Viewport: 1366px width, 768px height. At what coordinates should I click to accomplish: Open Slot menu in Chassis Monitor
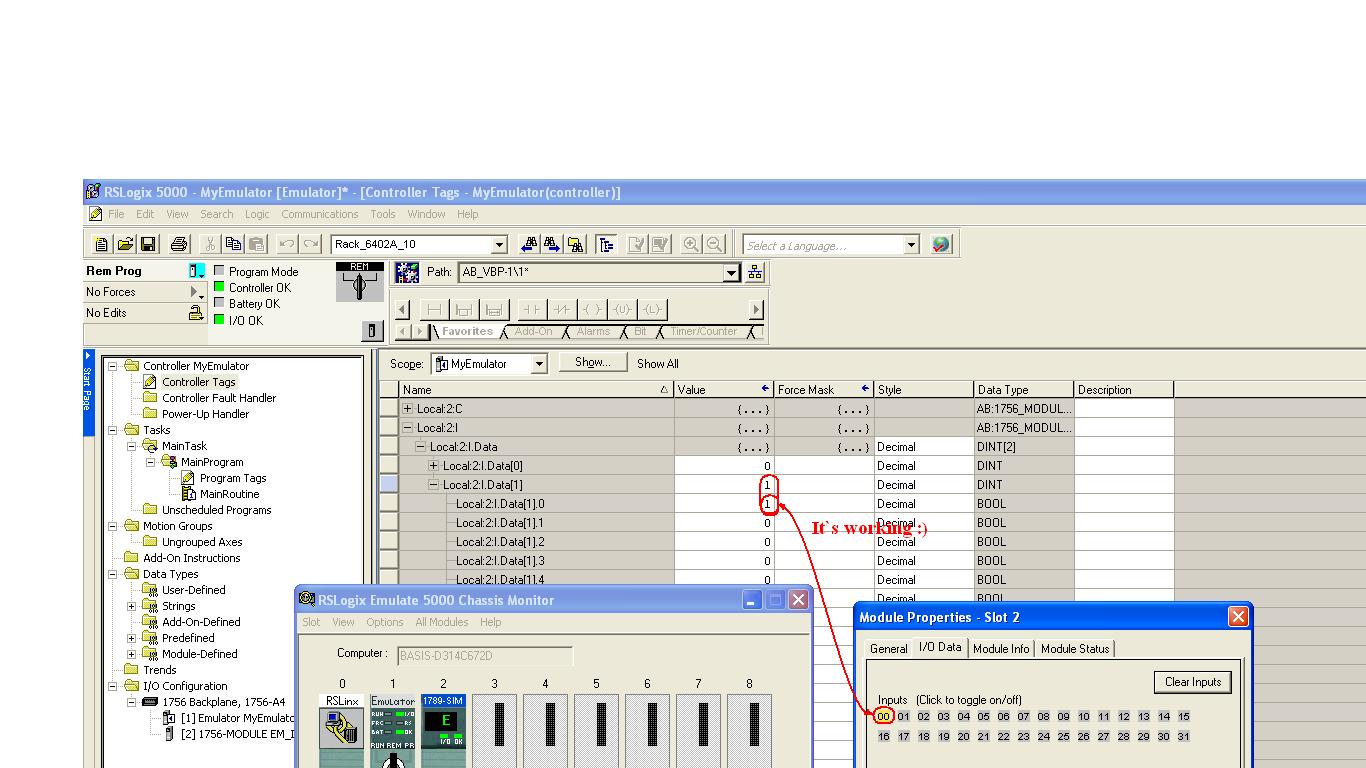pos(311,622)
